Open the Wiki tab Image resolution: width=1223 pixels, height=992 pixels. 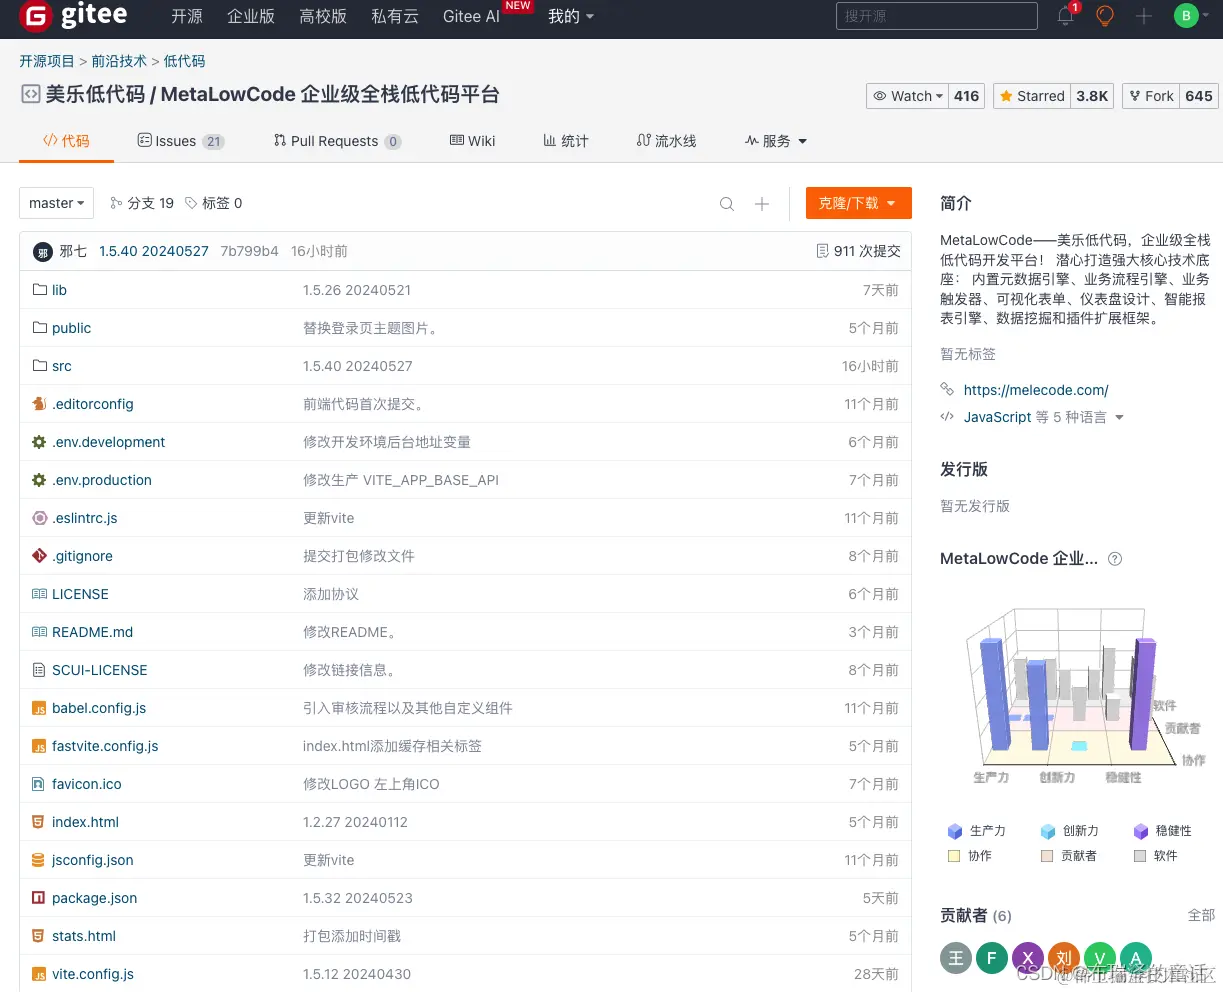click(x=472, y=141)
